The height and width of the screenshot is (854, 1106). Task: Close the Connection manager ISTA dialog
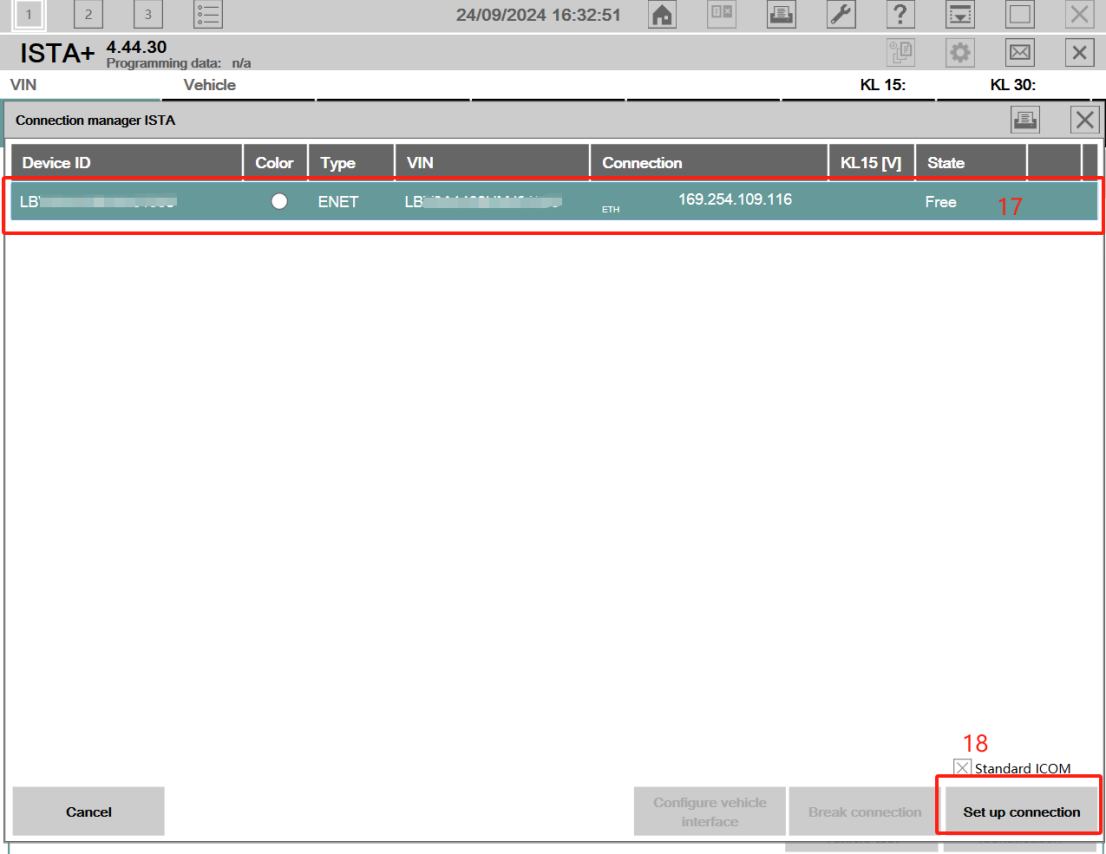pos(1085,121)
